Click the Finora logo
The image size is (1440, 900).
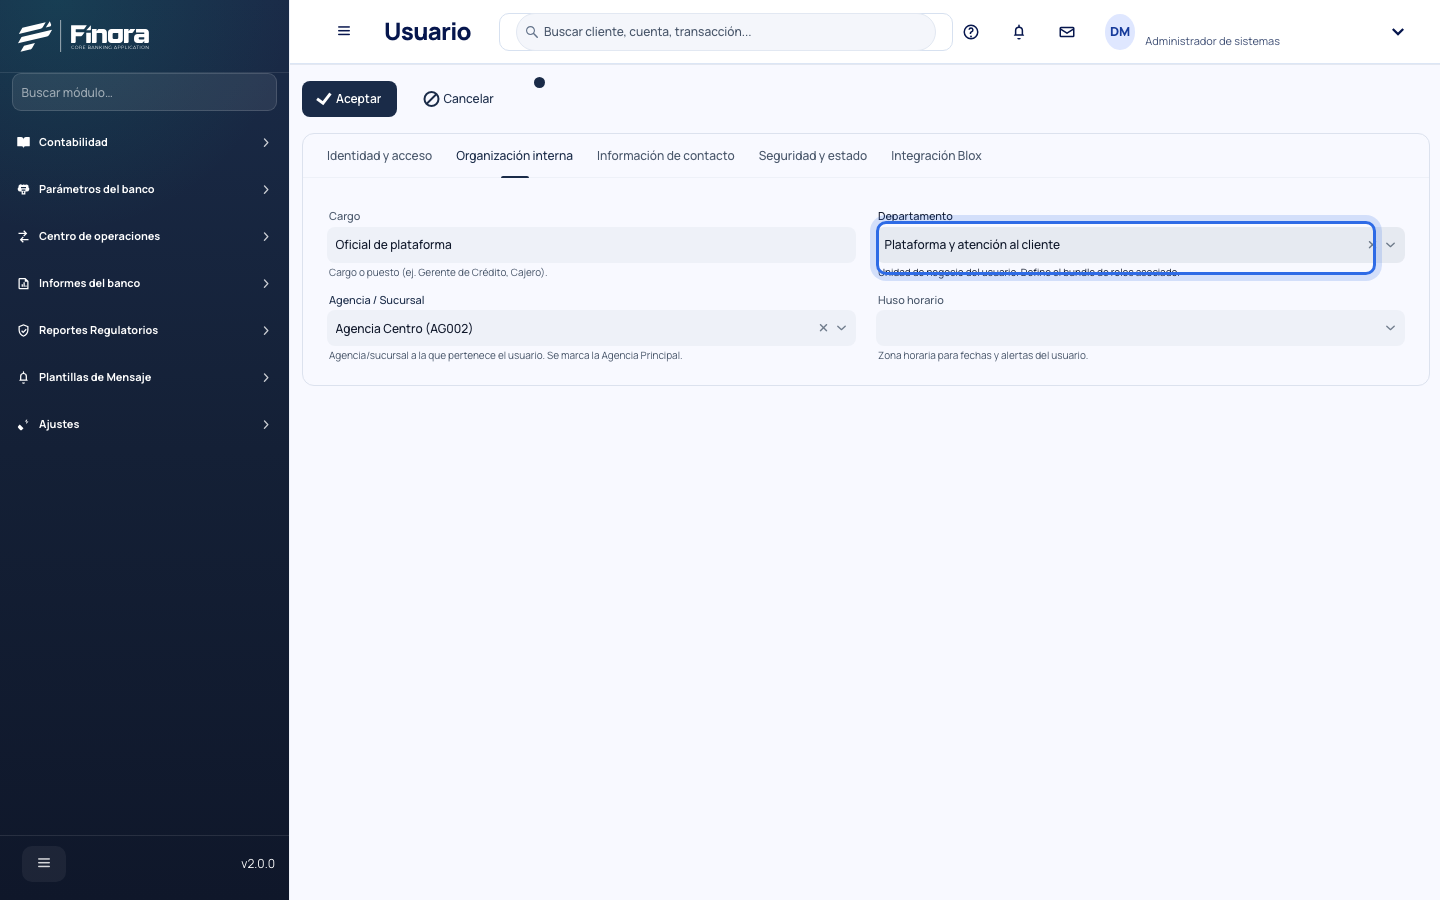point(84,36)
